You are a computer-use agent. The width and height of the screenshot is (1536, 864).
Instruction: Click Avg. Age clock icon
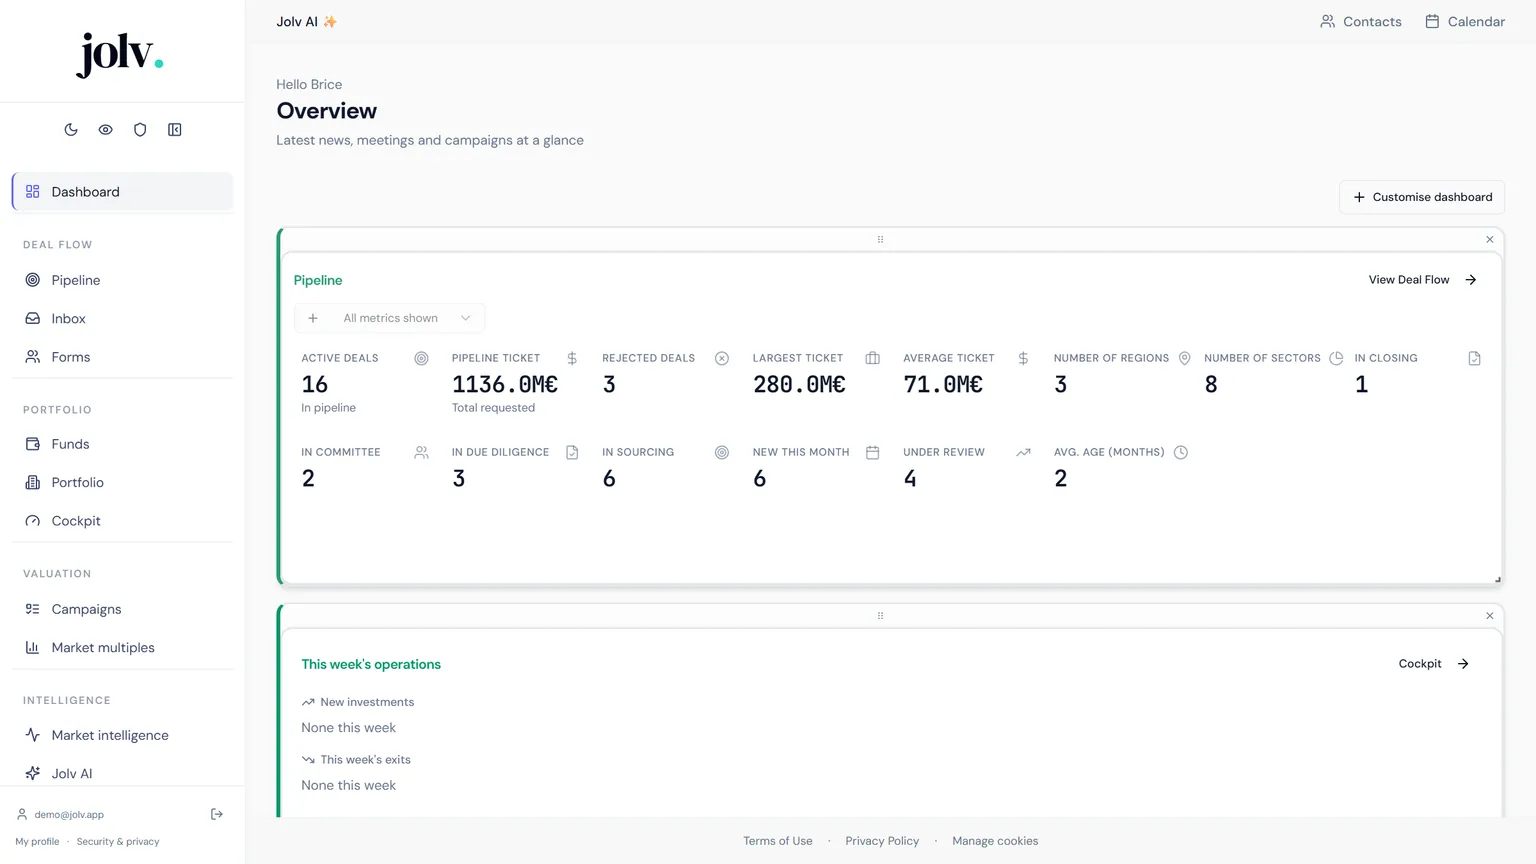click(x=1181, y=453)
